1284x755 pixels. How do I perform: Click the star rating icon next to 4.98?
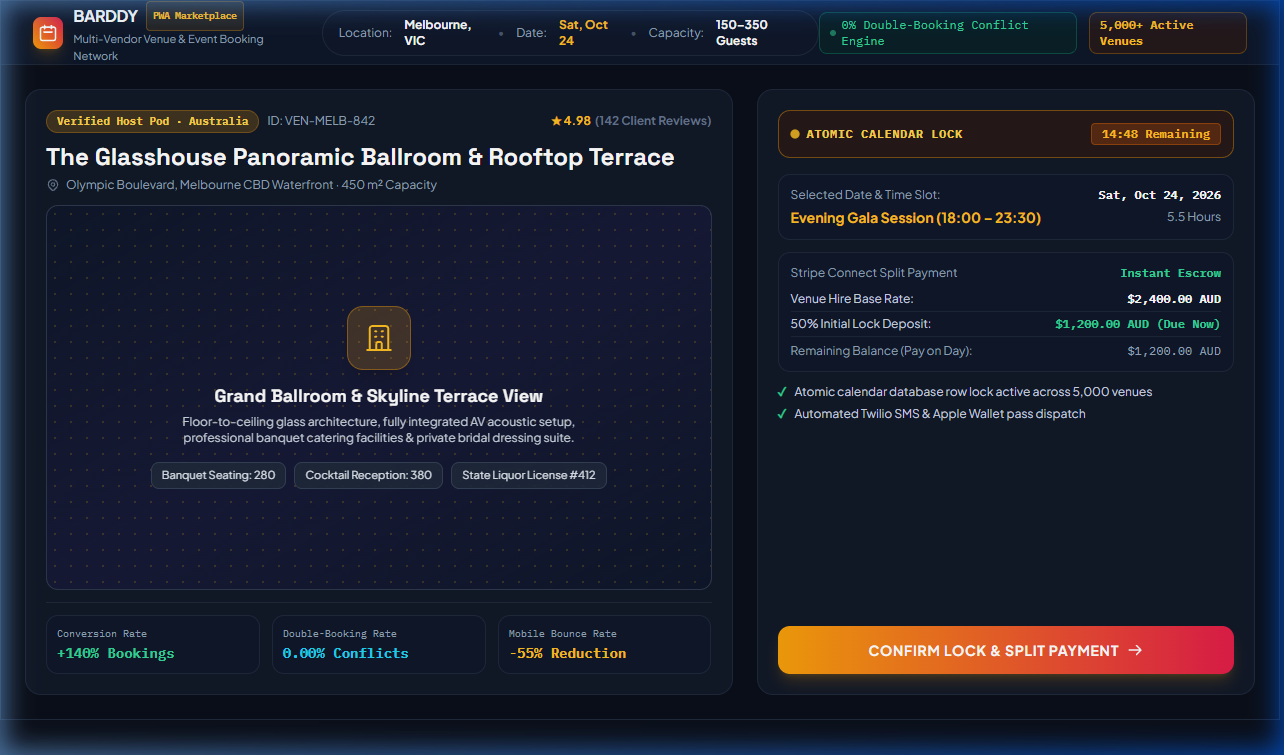tap(556, 121)
